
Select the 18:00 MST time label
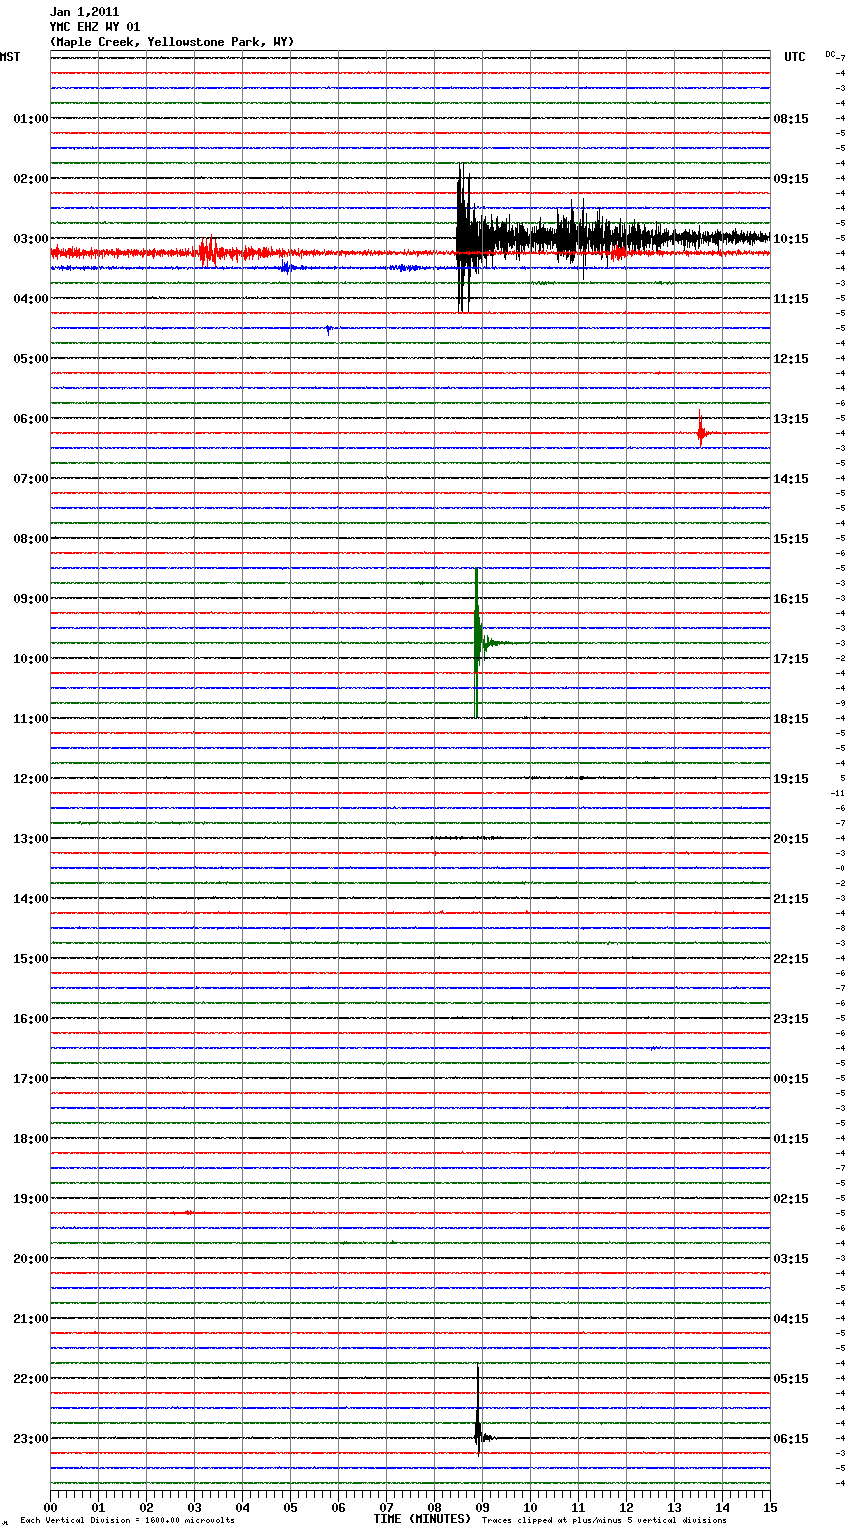pos(31,1138)
